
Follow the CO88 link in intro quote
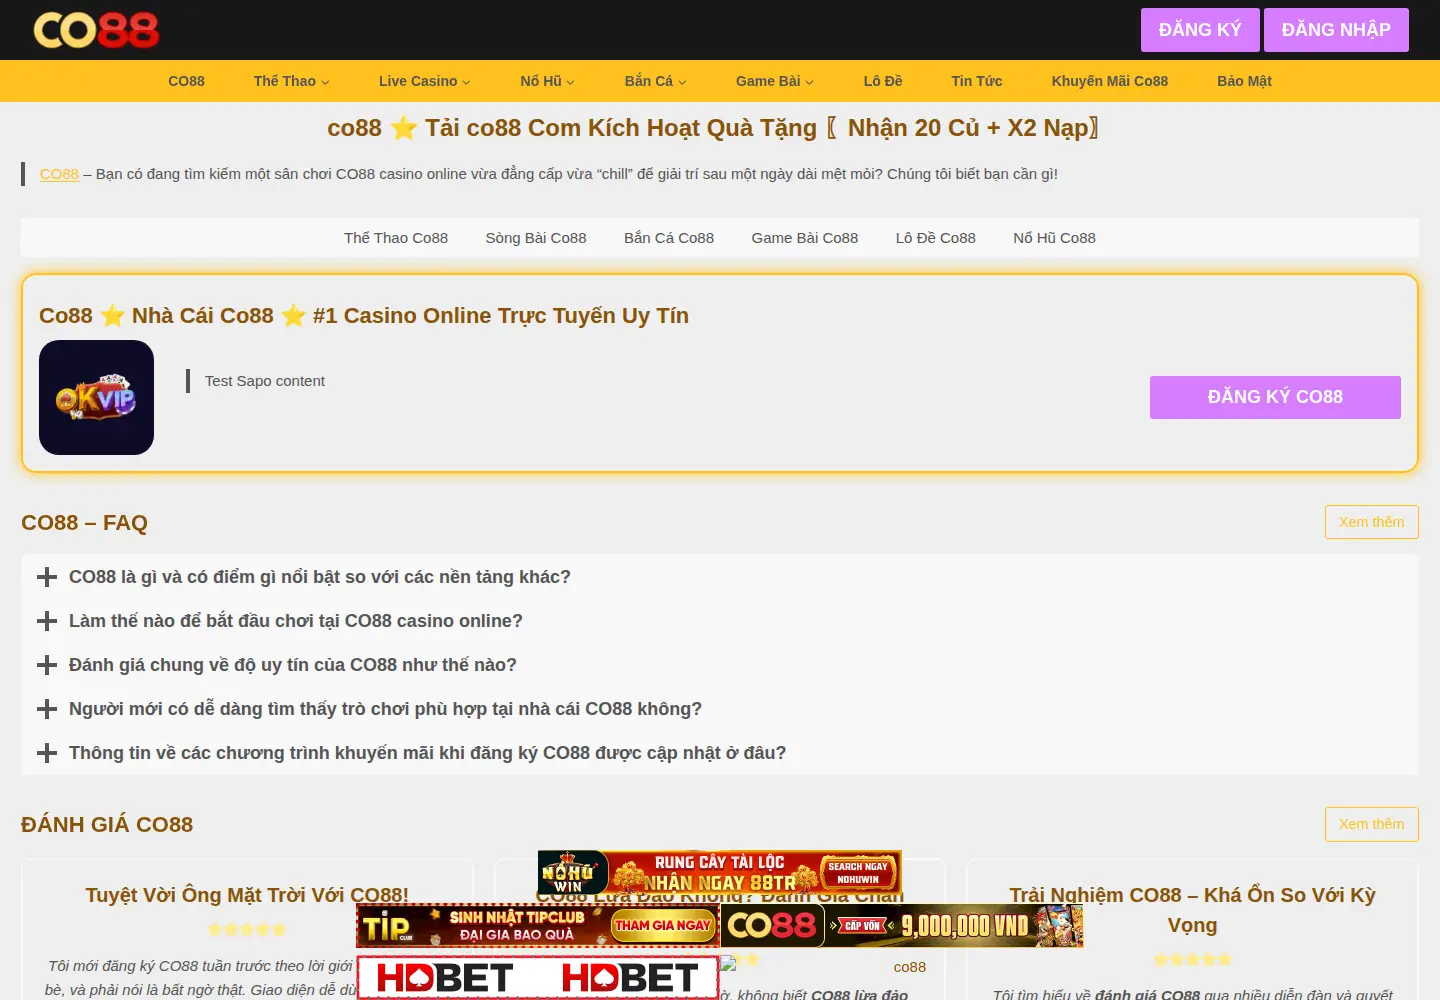pyautogui.click(x=59, y=174)
